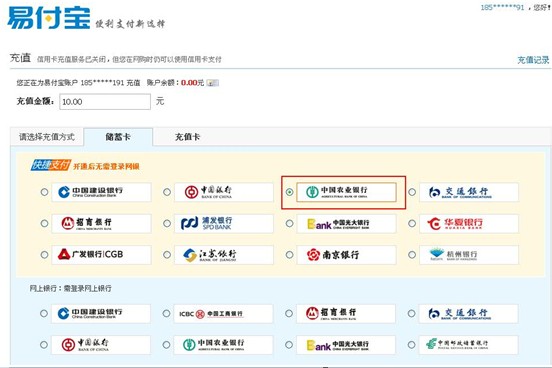Switch to the 储蓄卡 tab
Image resolution: width=552 pixels, height=368 pixels.
pos(118,137)
